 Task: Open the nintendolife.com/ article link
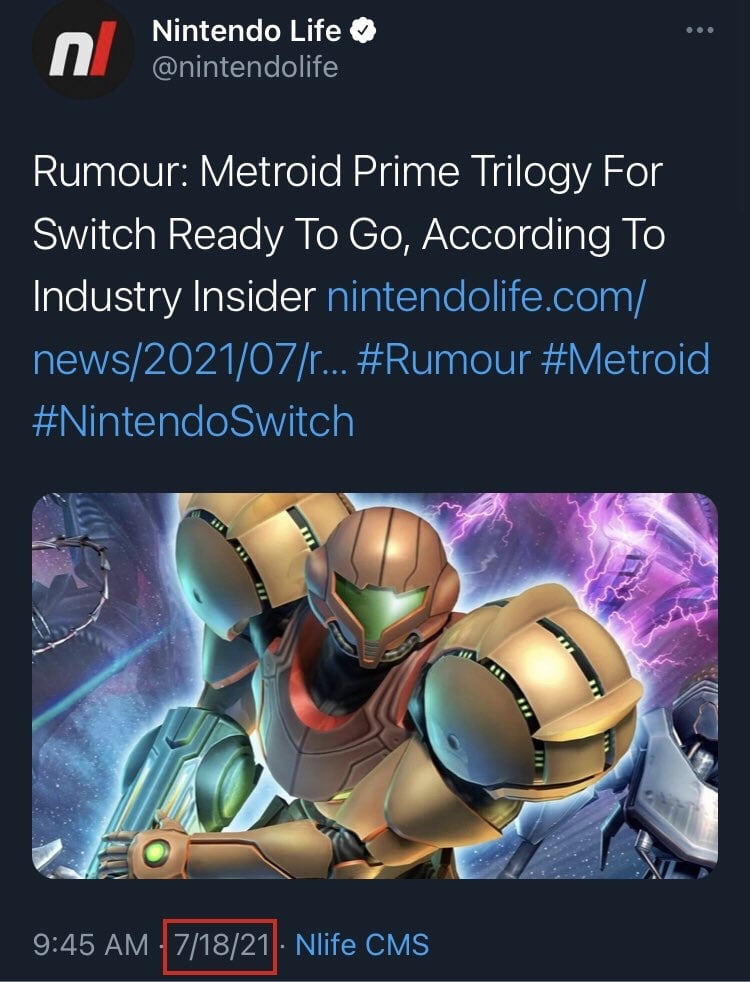(x=485, y=296)
